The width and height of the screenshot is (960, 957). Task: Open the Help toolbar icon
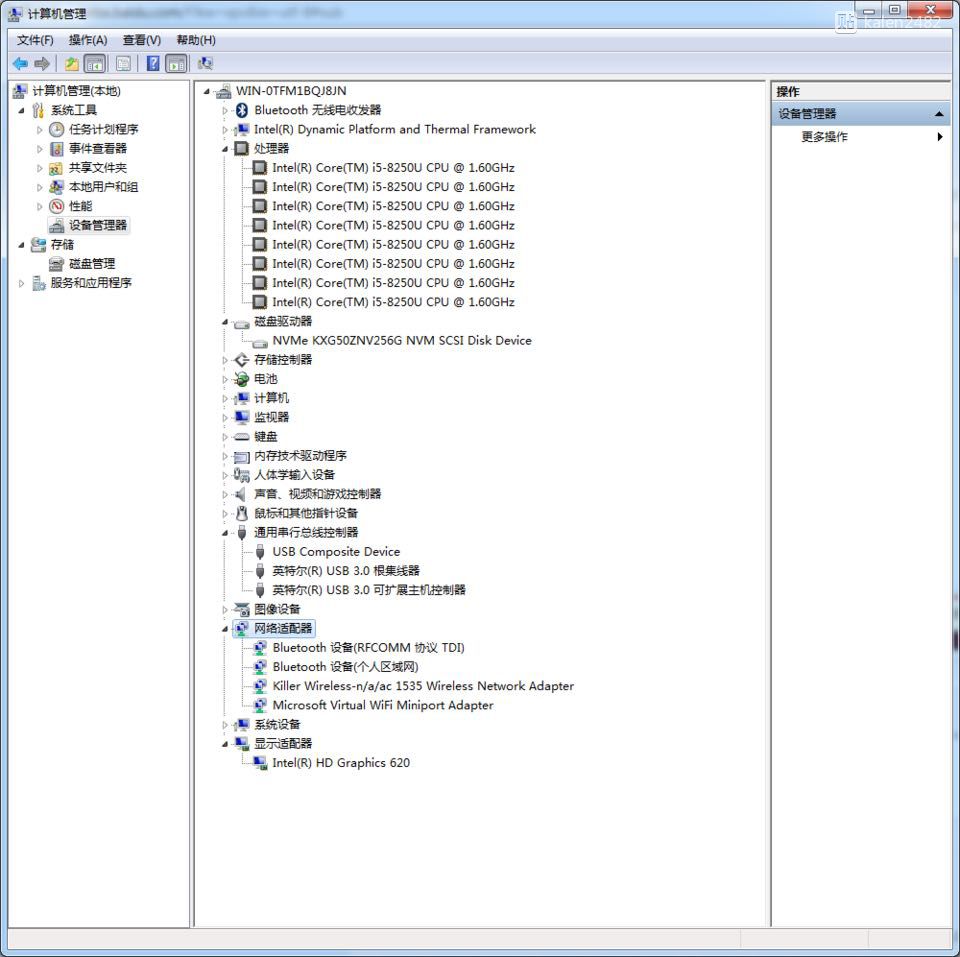point(153,64)
